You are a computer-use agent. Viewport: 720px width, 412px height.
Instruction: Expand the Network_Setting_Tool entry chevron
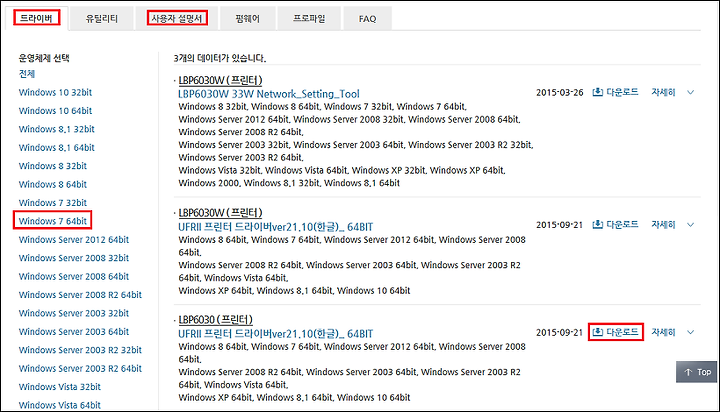click(x=691, y=92)
